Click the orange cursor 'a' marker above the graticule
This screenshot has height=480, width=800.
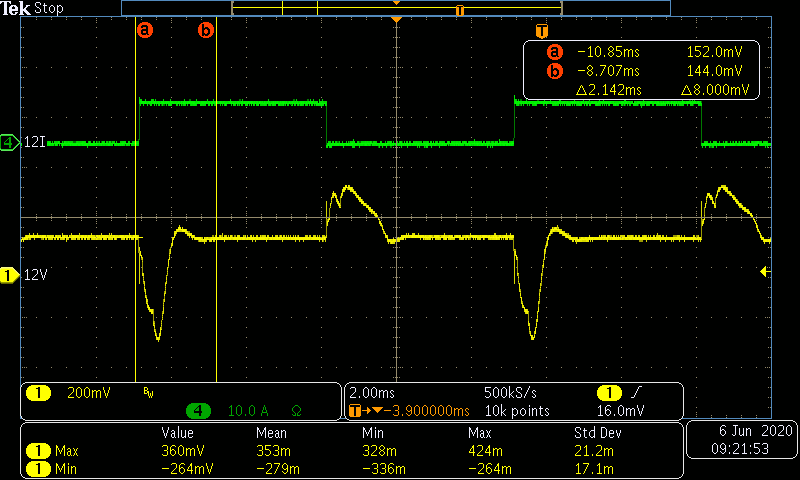(x=145, y=30)
